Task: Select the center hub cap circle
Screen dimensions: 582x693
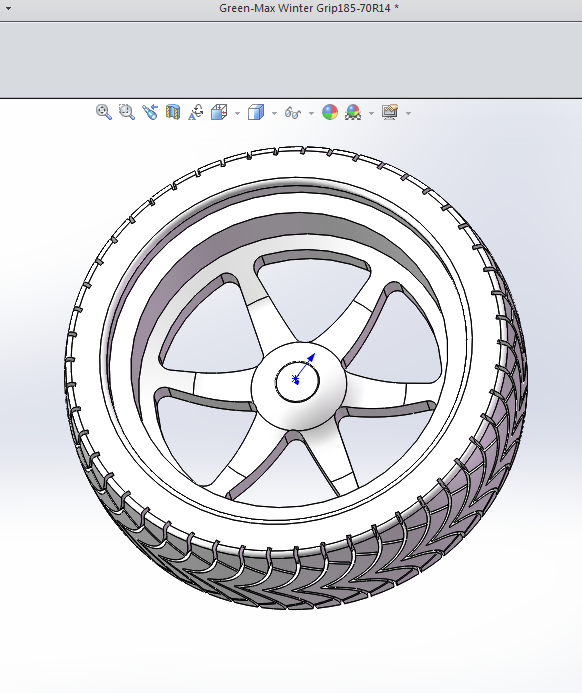Action: [x=297, y=382]
